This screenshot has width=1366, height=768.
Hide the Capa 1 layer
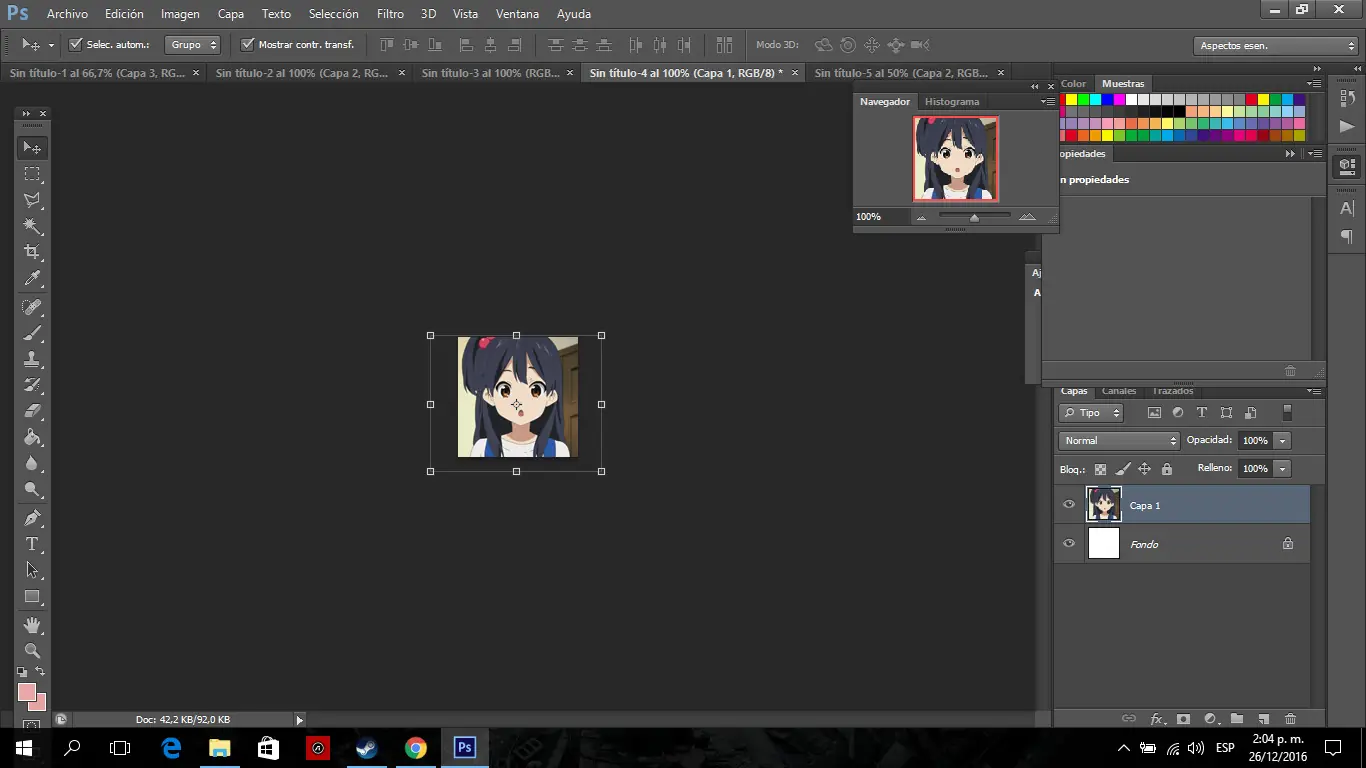pyautogui.click(x=1069, y=505)
